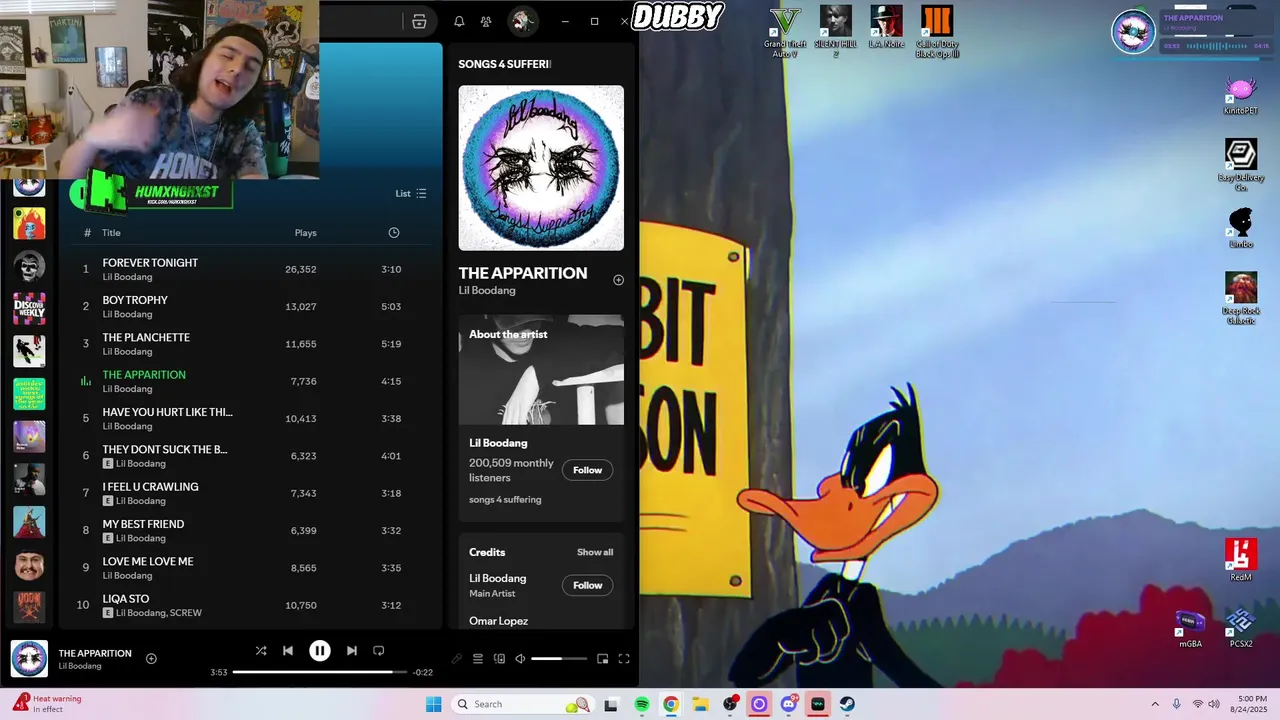Mute Spotify volume speaker icon

click(x=520, y=659)
